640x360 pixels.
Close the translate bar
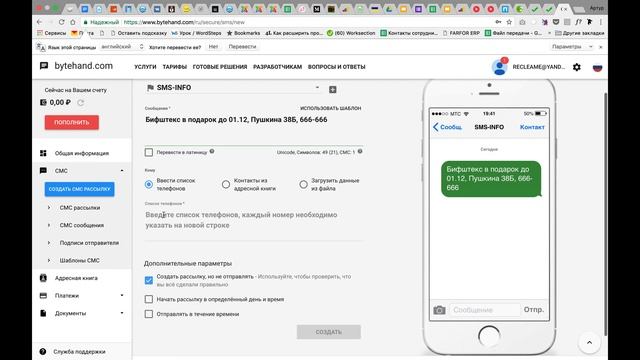(601, 47)
